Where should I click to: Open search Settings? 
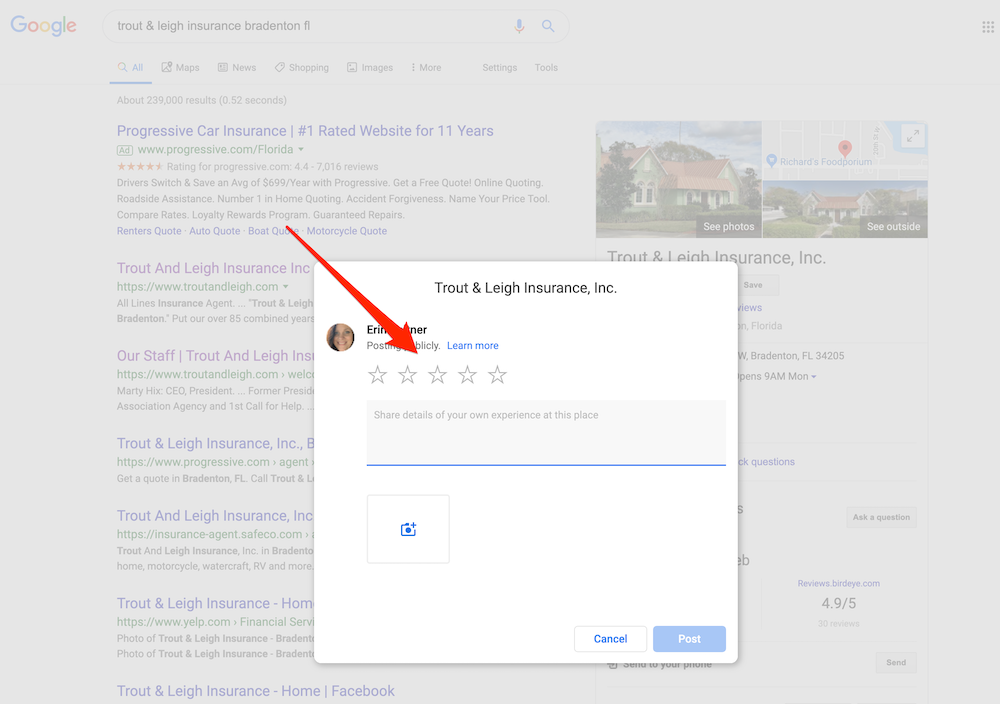pyautogui.click(x=499, y=68)
